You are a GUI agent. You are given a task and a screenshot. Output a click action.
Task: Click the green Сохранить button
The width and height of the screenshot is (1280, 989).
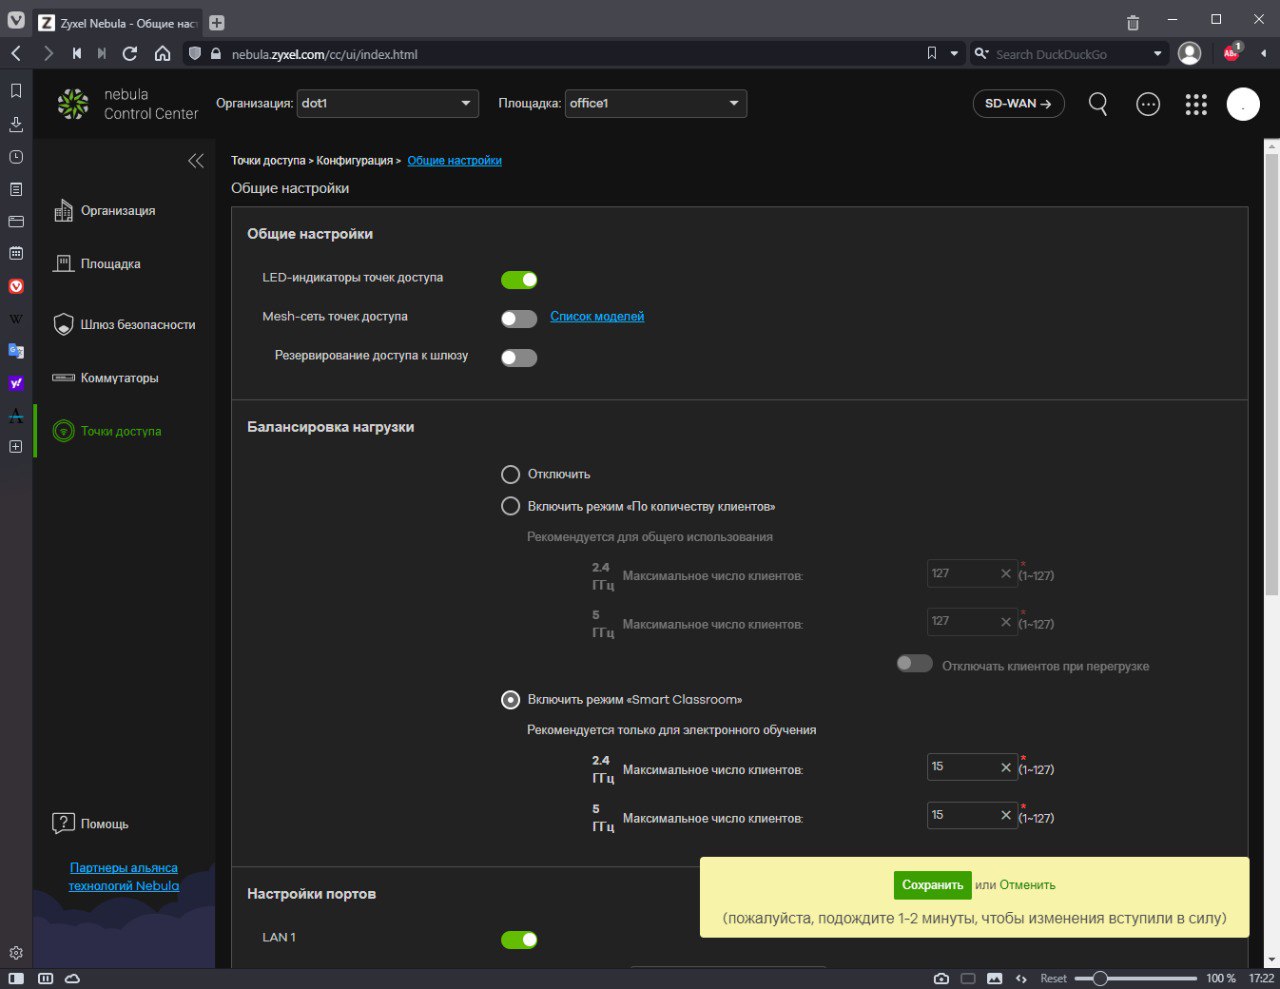(932, 885)
